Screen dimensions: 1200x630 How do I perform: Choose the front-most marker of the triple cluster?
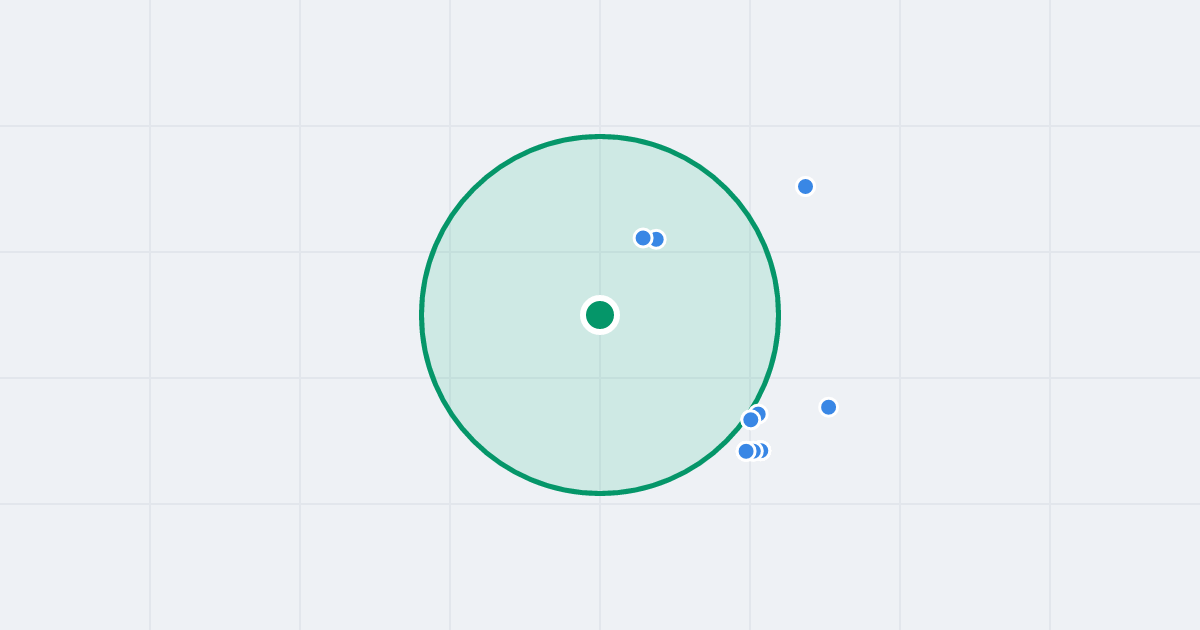tap(746, 451)
